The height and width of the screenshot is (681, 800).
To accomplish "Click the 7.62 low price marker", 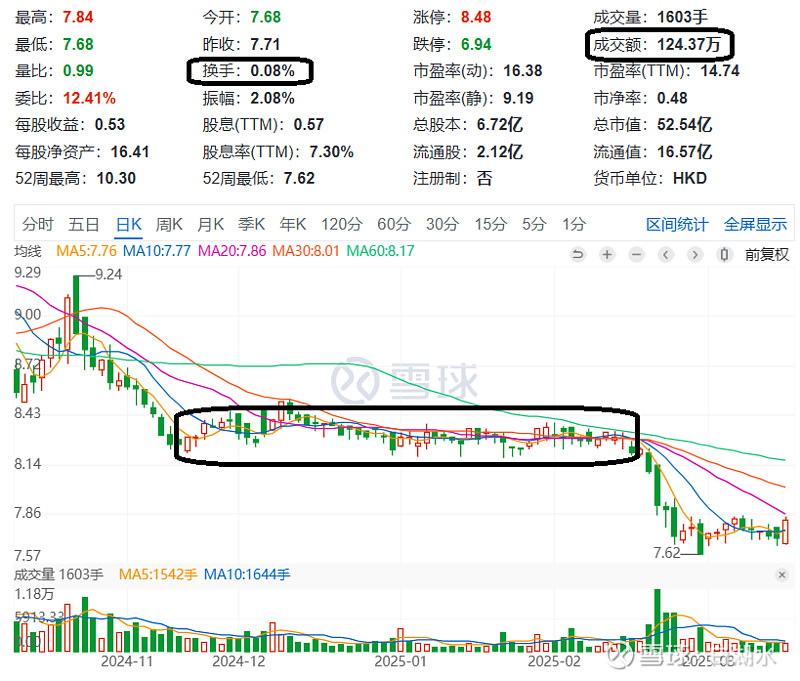I will [x=667, y=552].
